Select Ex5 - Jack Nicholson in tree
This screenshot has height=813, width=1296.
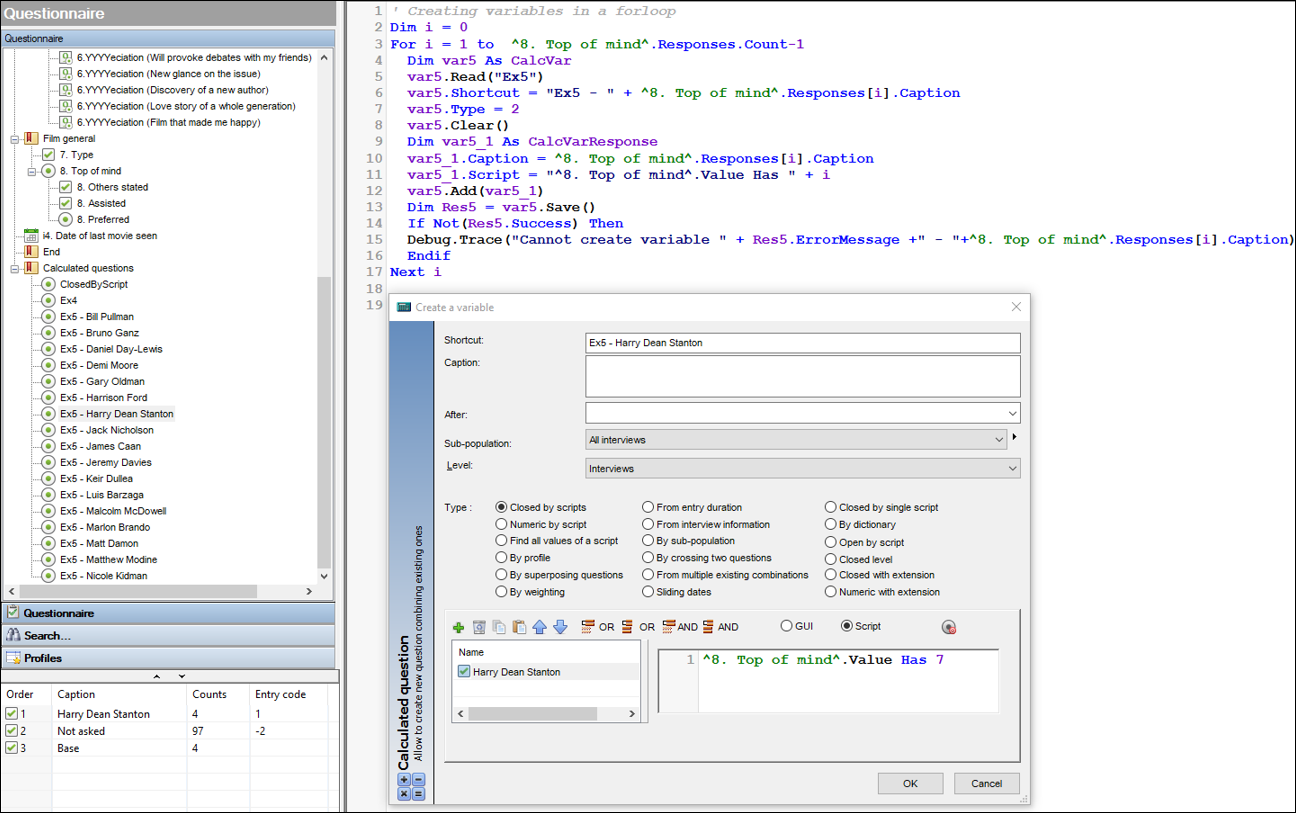[106, 430]
